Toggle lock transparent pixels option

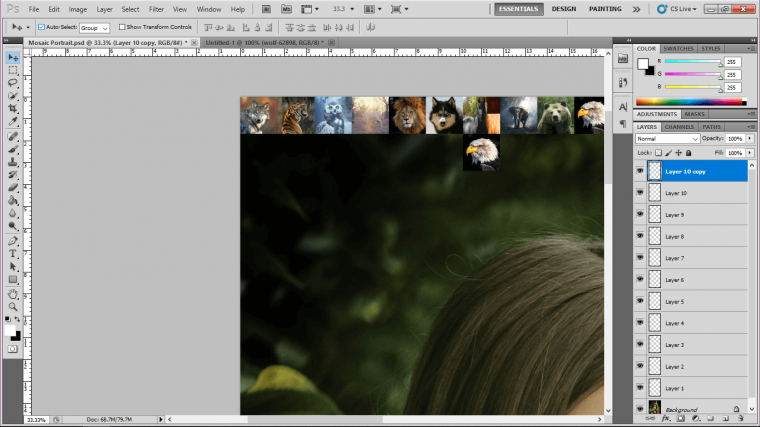point(658,153)
